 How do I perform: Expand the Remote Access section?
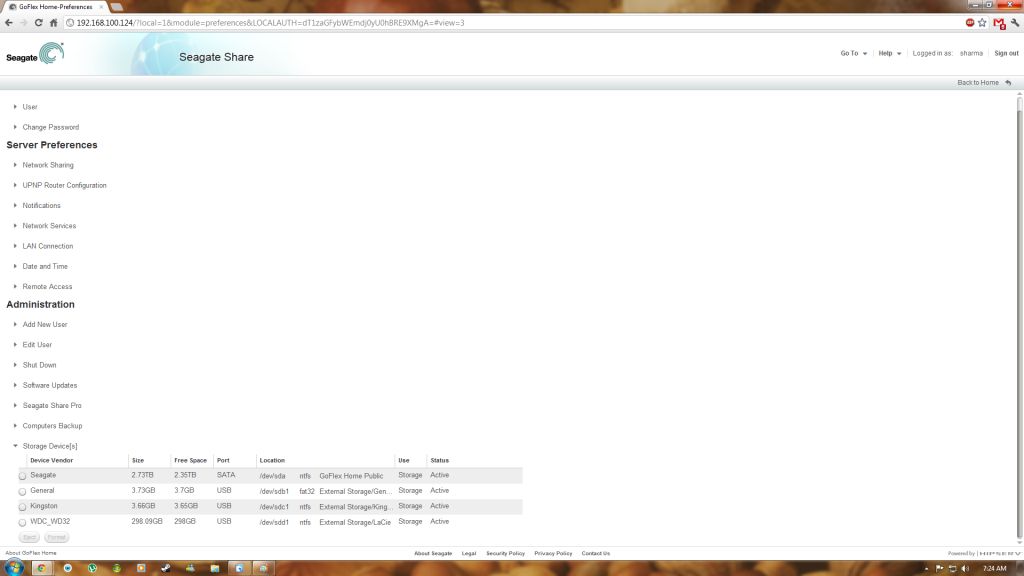47,287
